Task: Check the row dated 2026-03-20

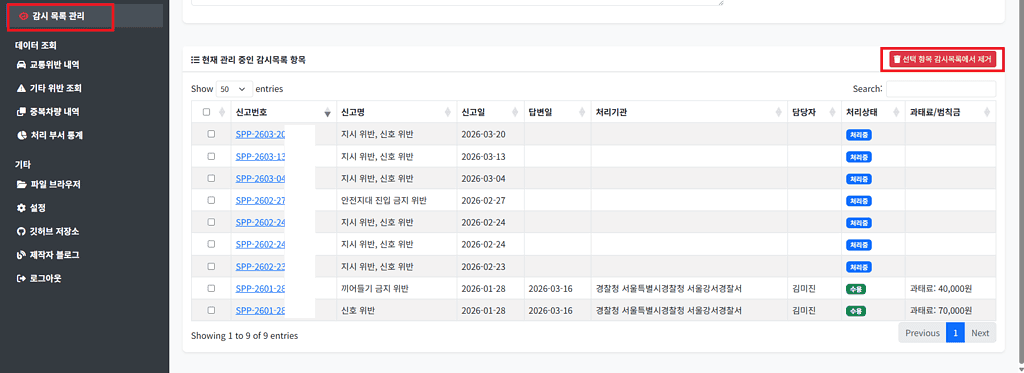Action: pos(211,134)
